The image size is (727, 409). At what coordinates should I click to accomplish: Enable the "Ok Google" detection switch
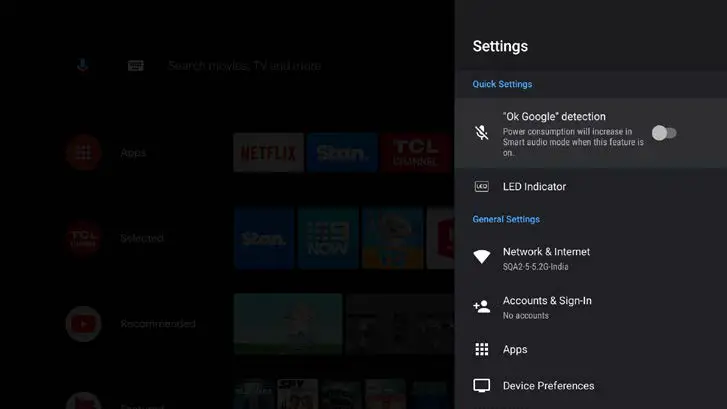point(663,133)
